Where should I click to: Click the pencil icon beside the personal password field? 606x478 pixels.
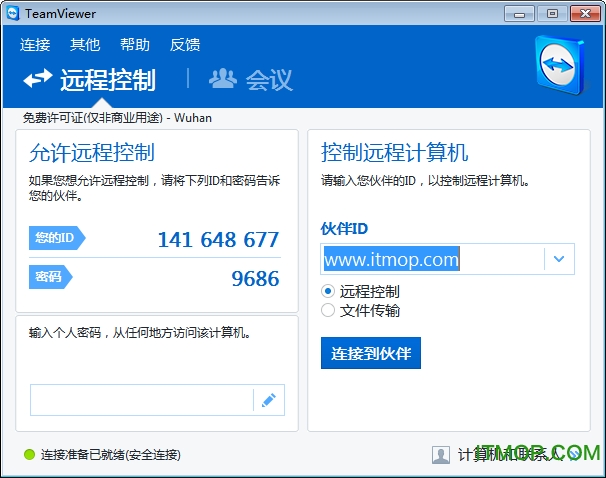(x=268, y=400)
